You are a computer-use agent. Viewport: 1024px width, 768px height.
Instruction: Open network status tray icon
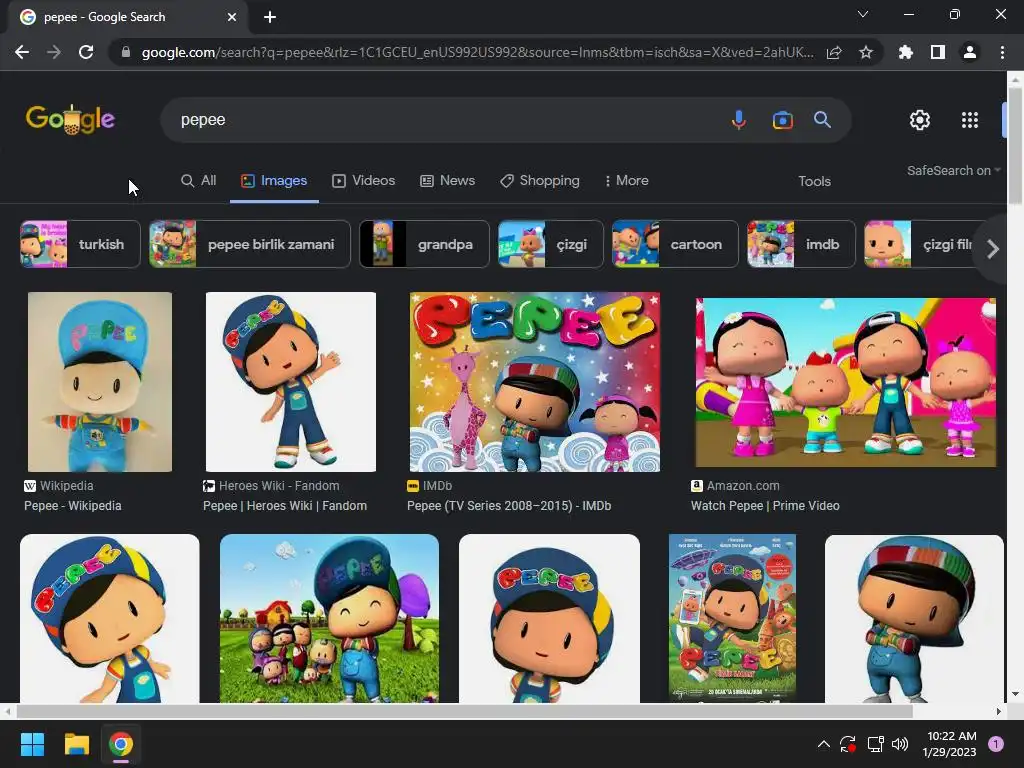[875, 744]
